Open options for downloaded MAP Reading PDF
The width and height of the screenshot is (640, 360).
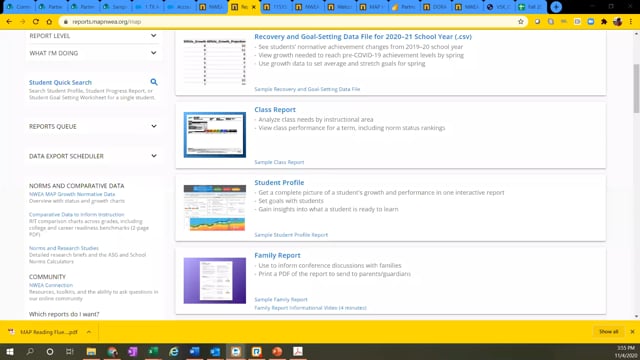pyautogui.click(x=89, y=332)
